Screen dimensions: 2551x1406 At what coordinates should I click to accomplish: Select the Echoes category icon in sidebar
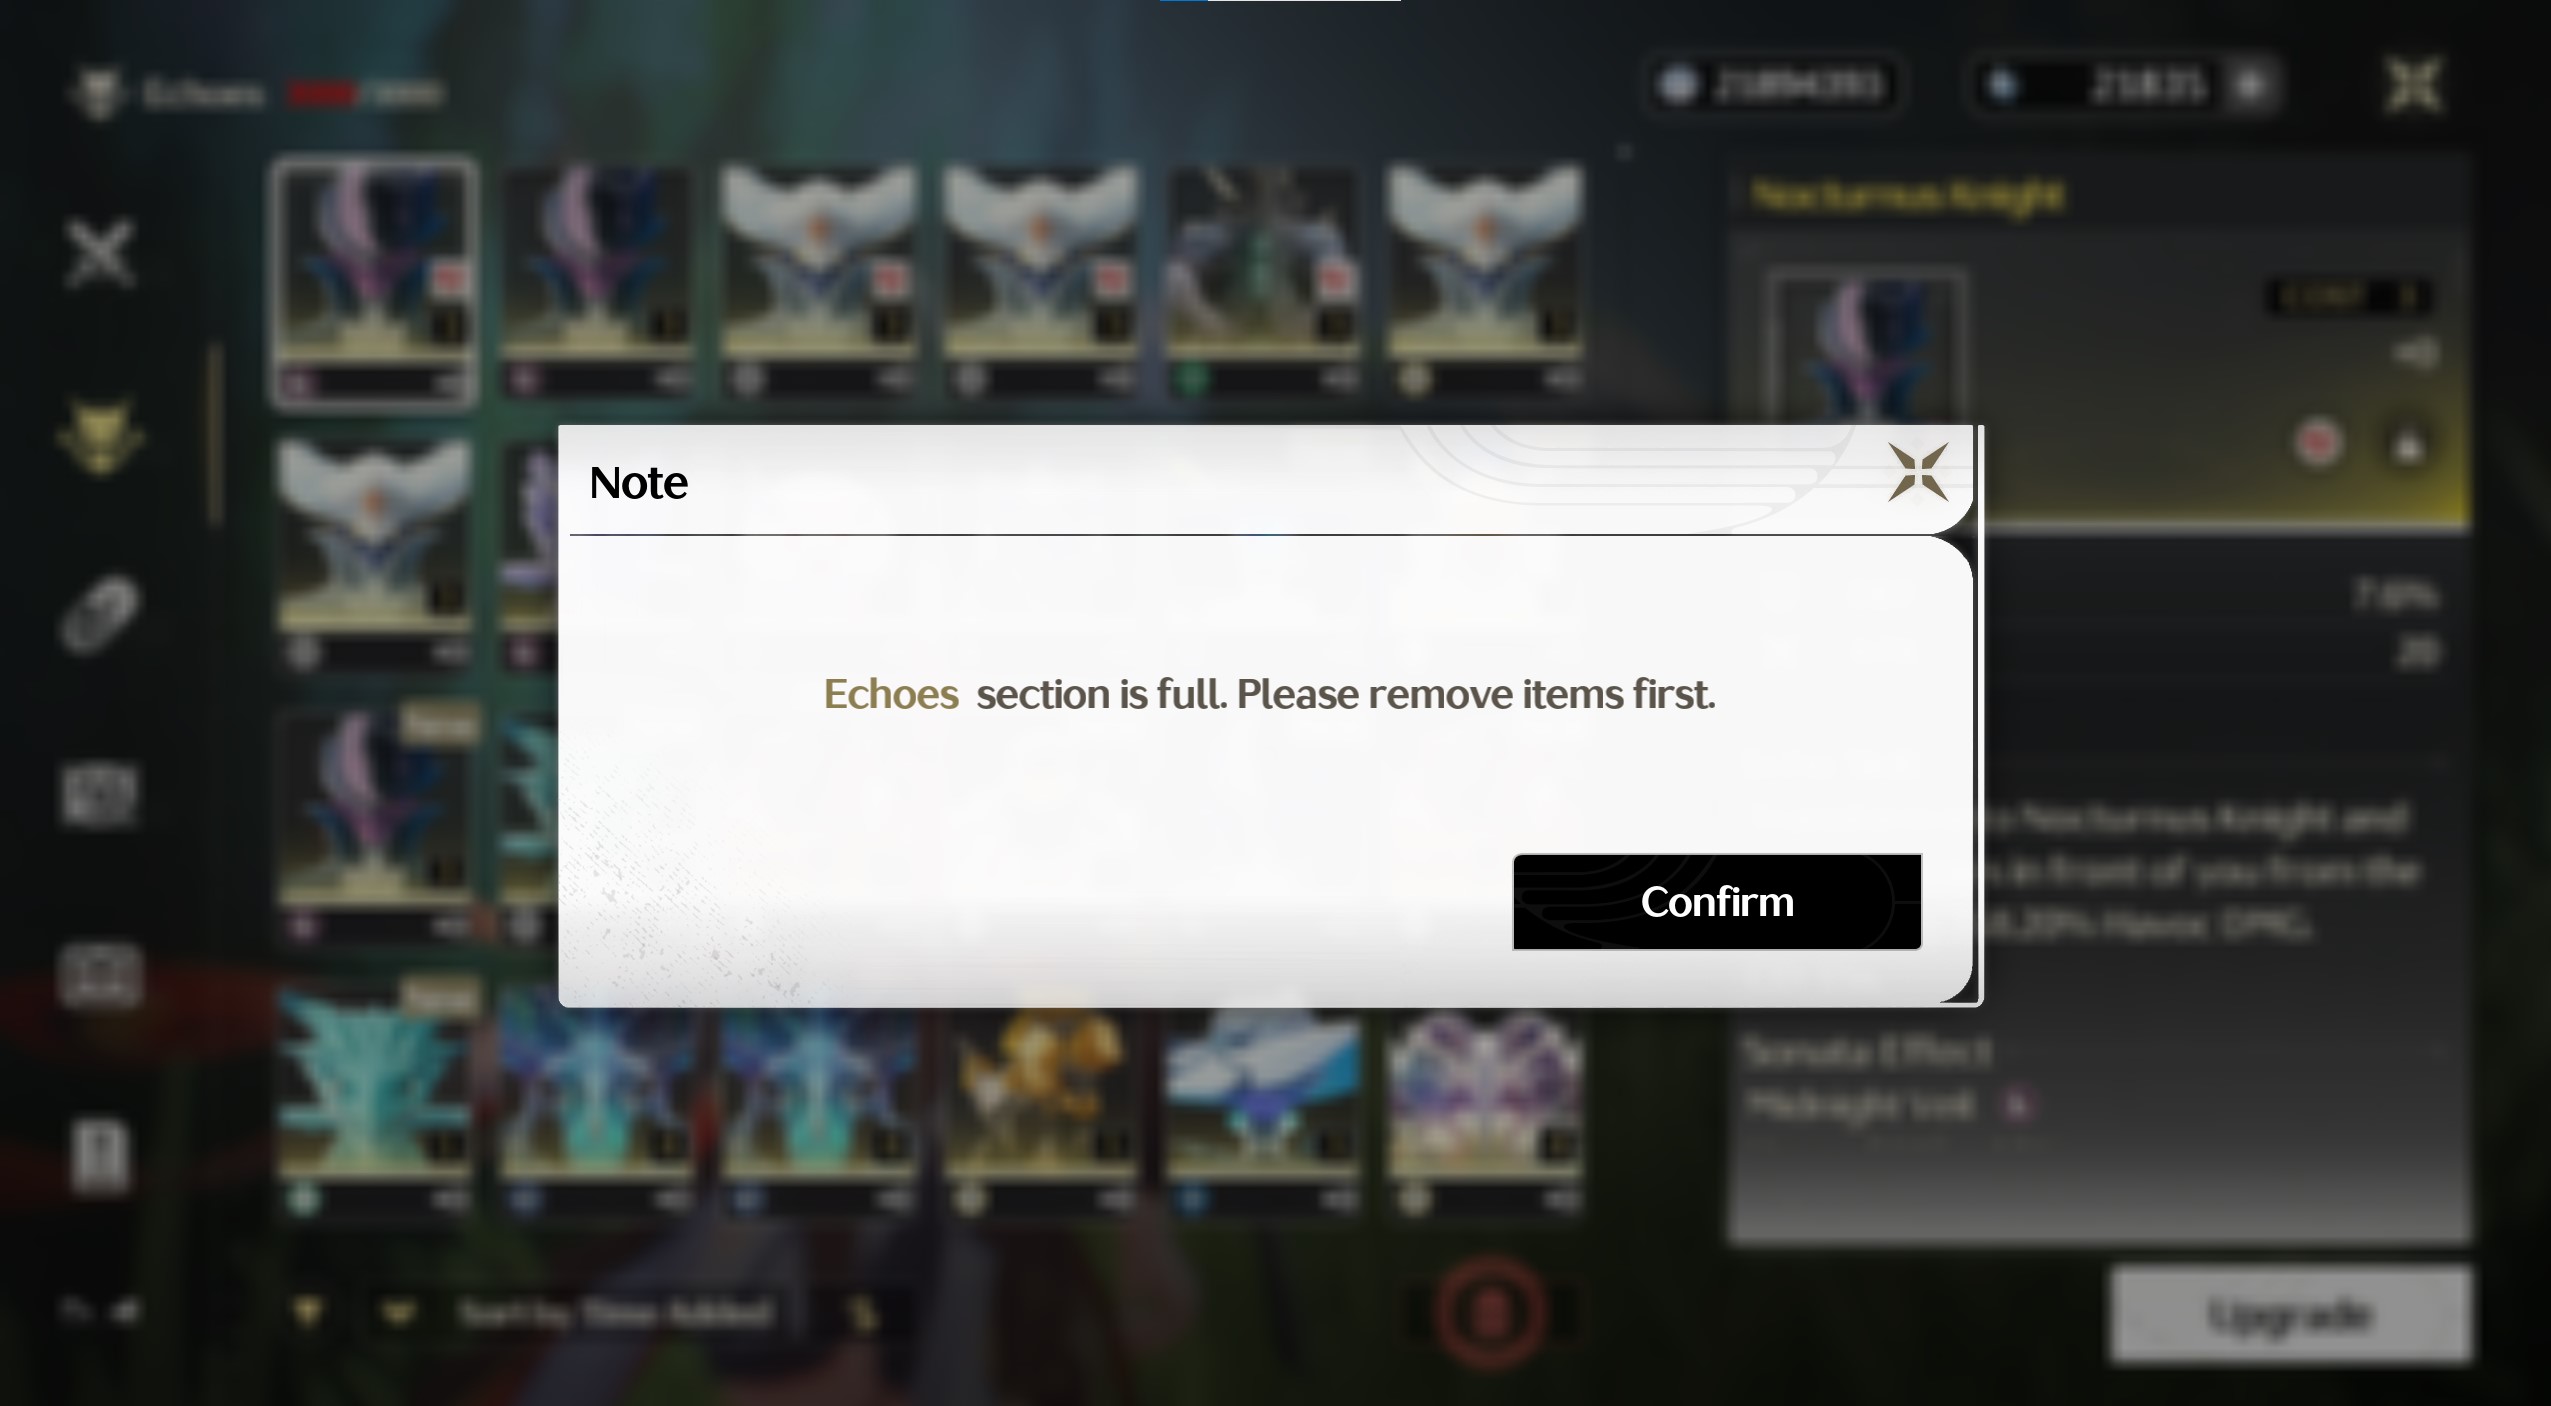pos(99,436)
